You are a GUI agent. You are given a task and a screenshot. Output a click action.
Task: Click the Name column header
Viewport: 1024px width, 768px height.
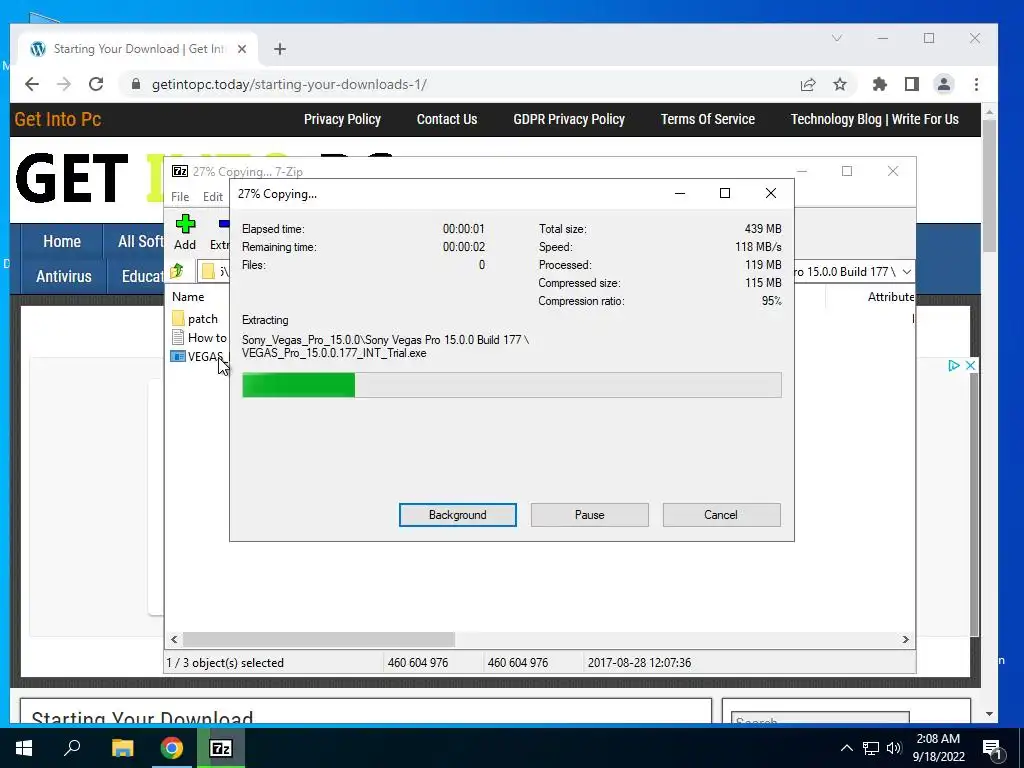pyautogui.click(x=188, y=296)
